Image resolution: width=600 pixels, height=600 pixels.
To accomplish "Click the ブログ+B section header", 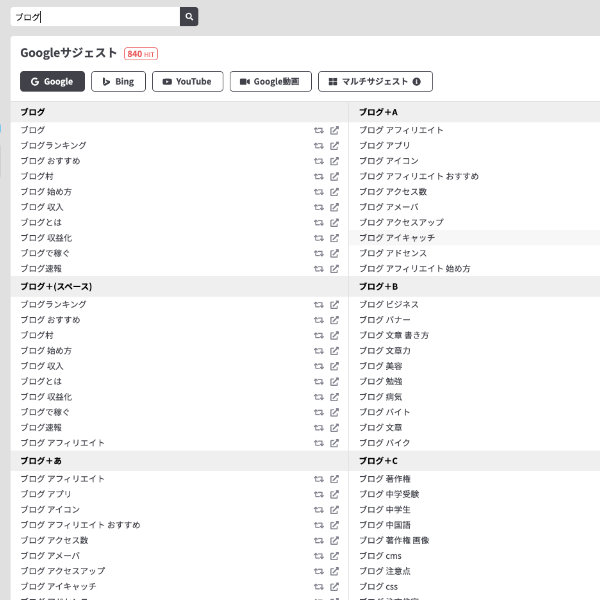I will 378,287.
